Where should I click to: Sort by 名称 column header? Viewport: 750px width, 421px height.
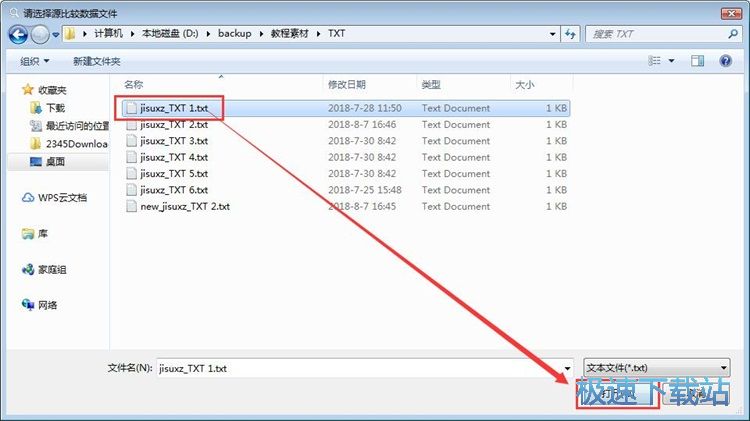coord(133,85)
